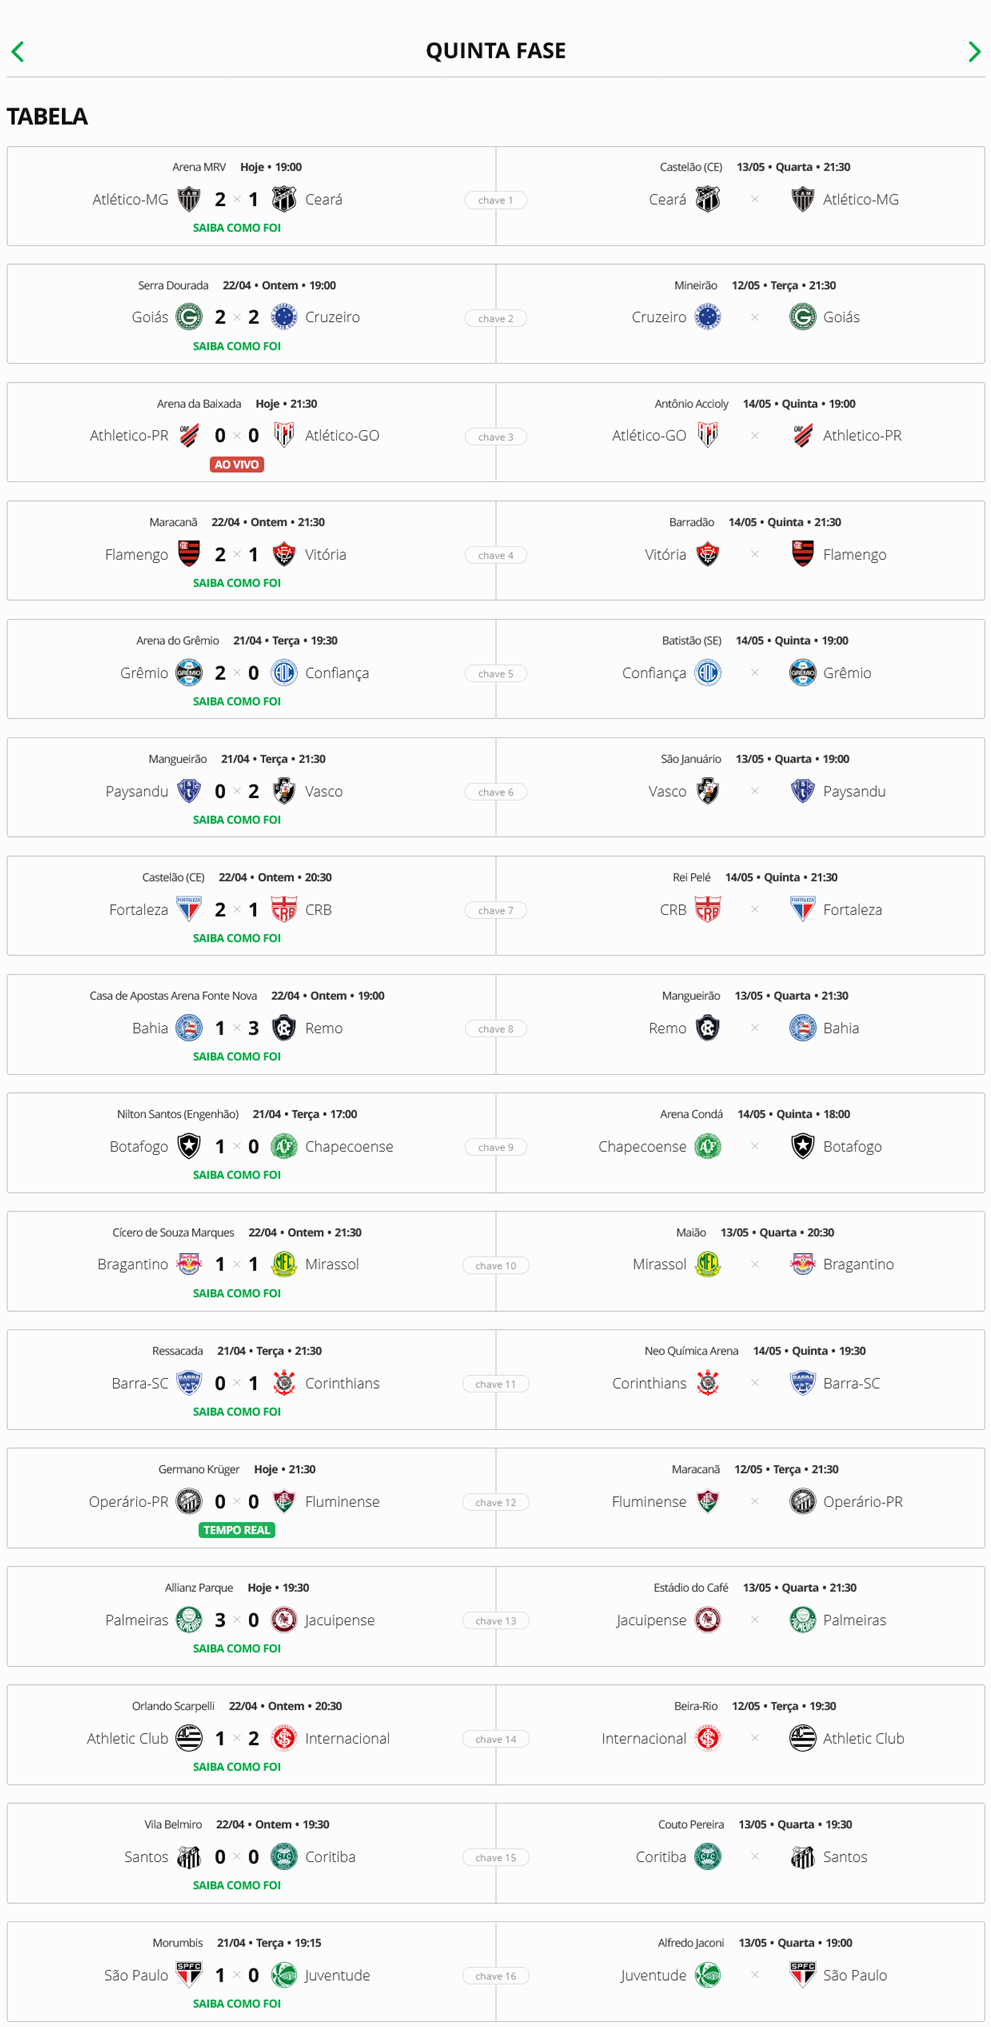Viewport: 991px width, 2027px height.
Task: Open SAIBA COMO FOI for Flamengo vs Vitória
Action: (x=237, y=580)
